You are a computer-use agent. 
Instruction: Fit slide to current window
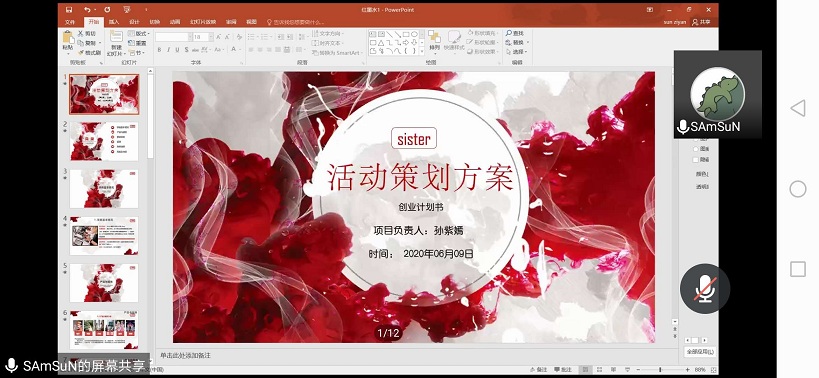point(713,370)
